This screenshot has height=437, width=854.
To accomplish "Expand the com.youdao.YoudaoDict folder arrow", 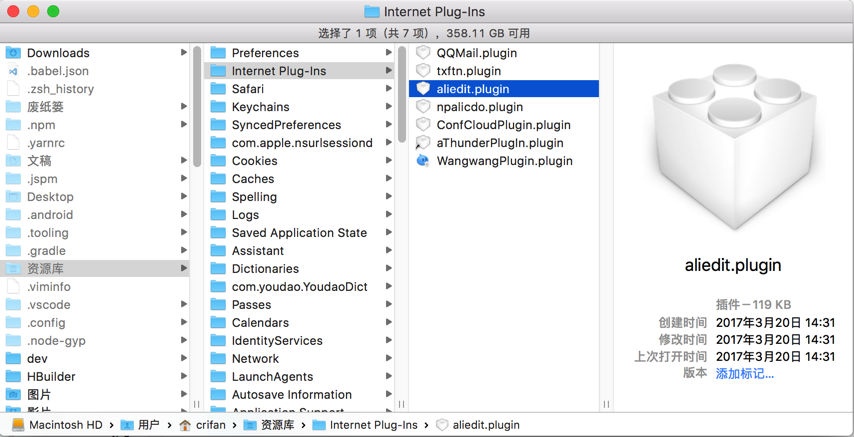I will pyautogui.click(x=388, y=287).
